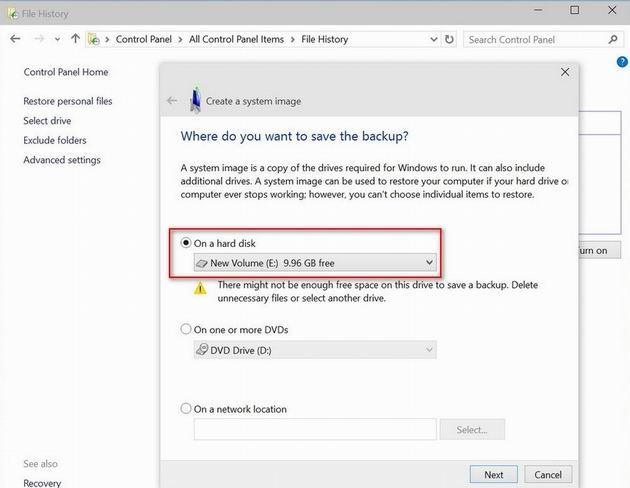Maximize the File History window
The height and width of the screenshot is (488, 630).
pyautogui.click(x=575, y=10)
